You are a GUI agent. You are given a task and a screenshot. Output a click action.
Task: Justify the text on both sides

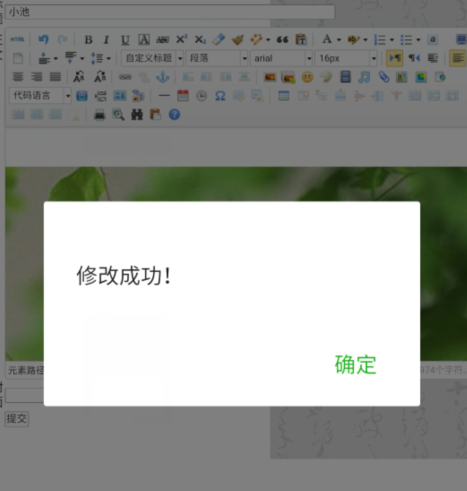(55, 77)
